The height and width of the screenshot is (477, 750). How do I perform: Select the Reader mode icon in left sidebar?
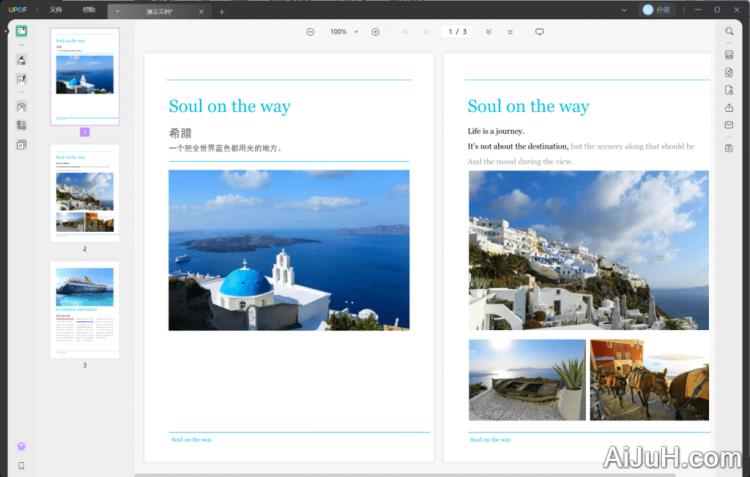21,31
